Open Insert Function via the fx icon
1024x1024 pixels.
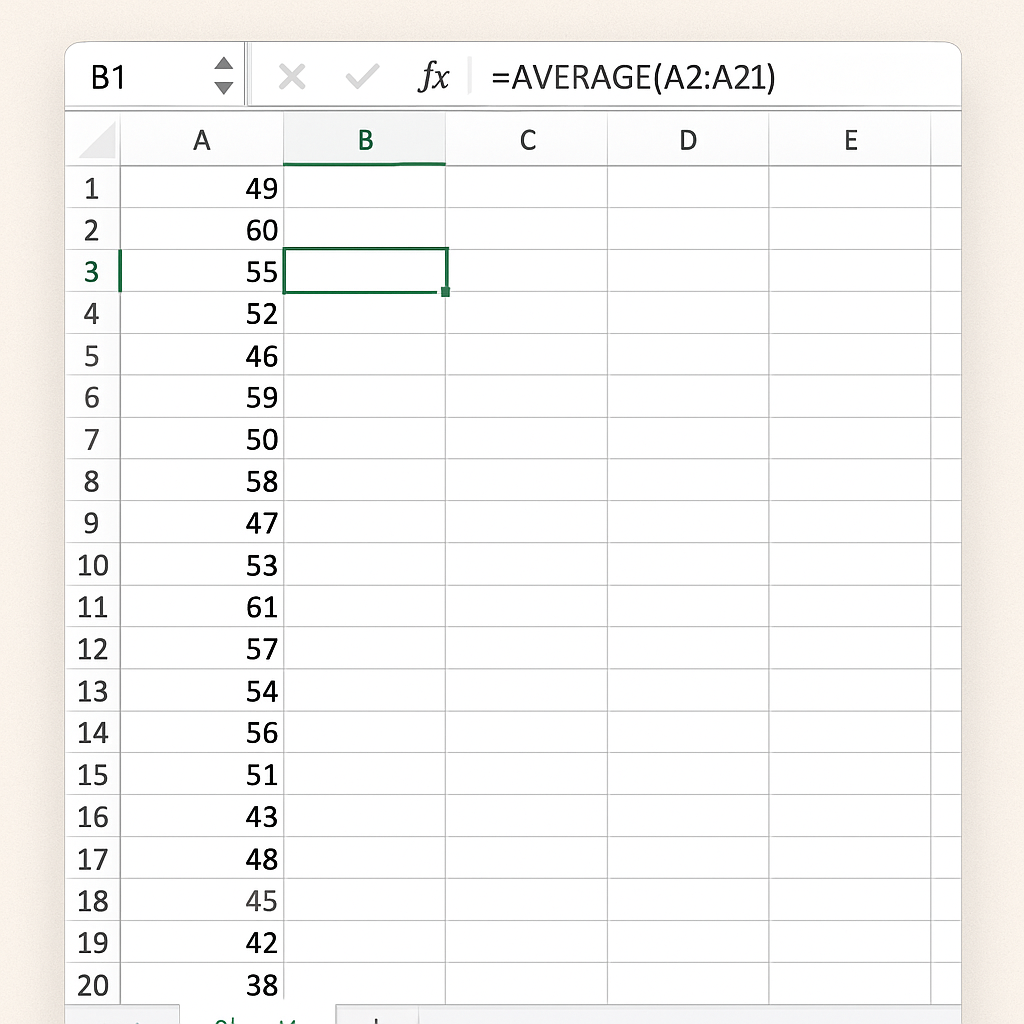tap(433, 77)
